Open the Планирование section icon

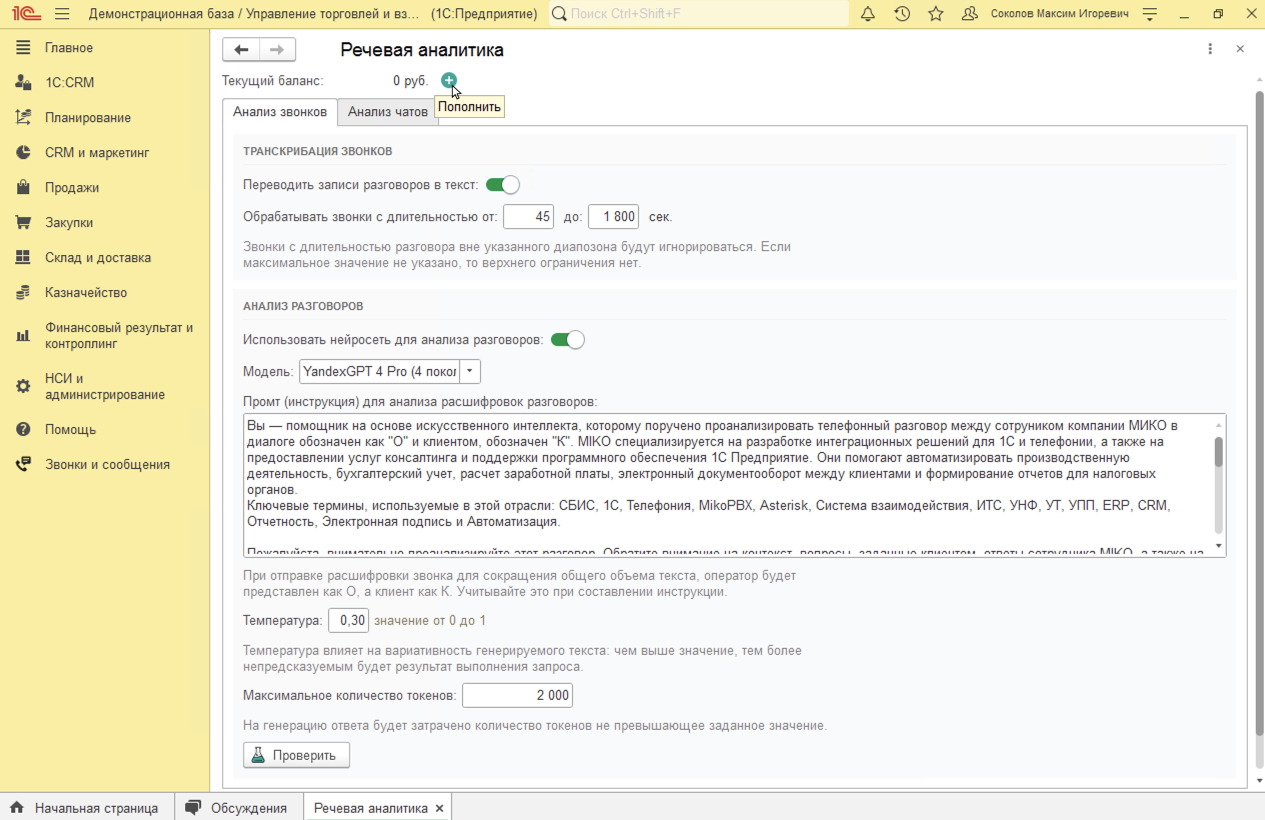[x=22, y=117]
